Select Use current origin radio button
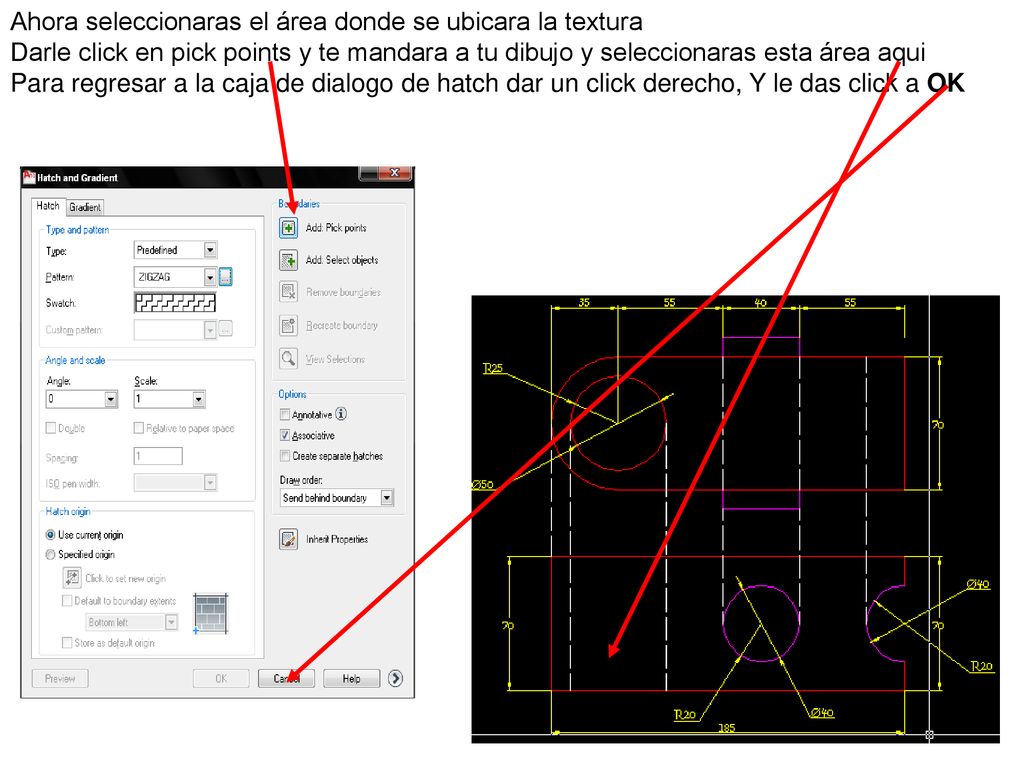The image size is (1024, 768). tap(50, 535)
